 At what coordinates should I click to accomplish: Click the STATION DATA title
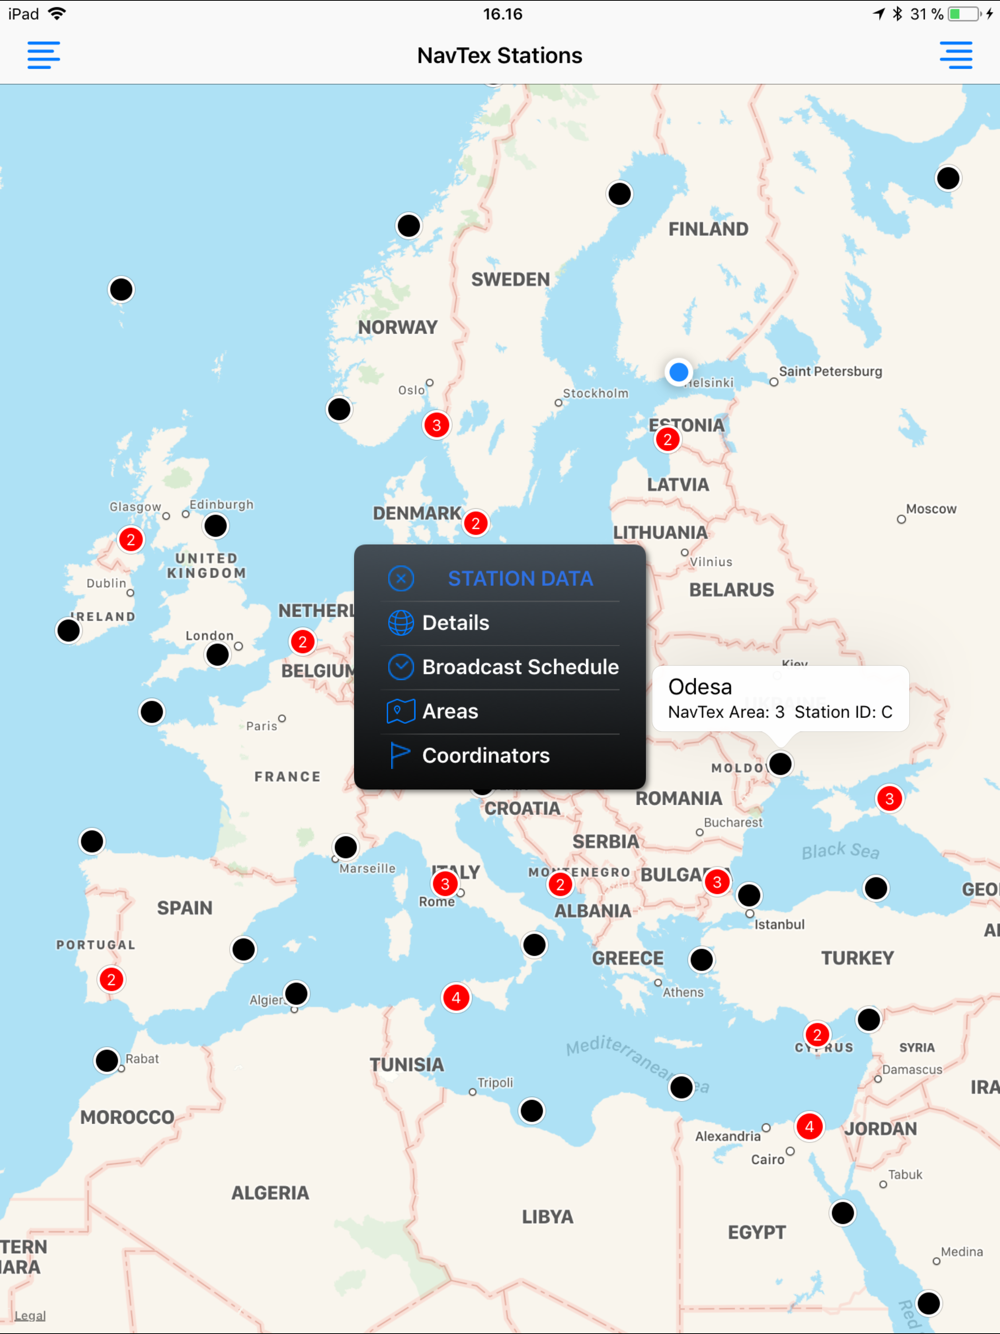(520, 578)
